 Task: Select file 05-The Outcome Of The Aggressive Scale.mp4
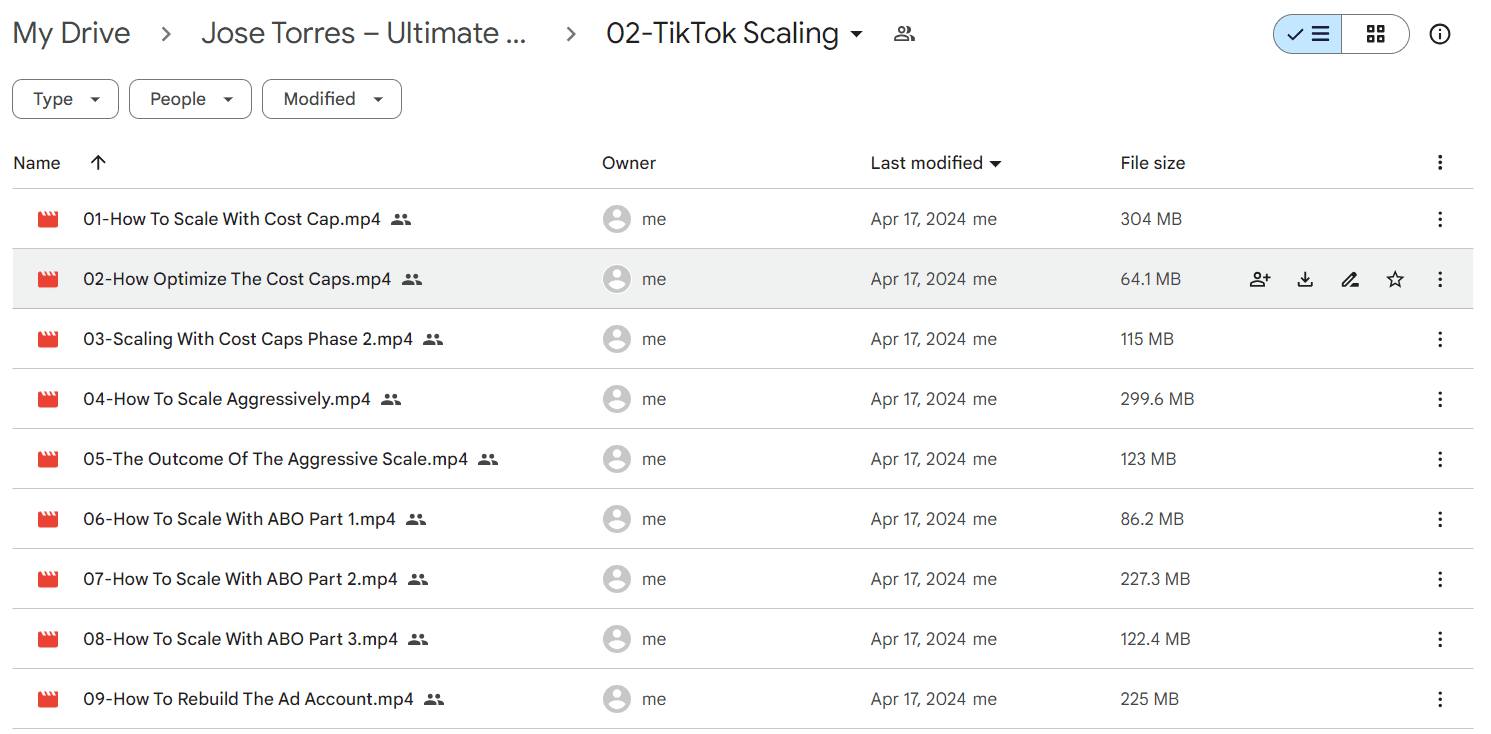coord(275,459)
